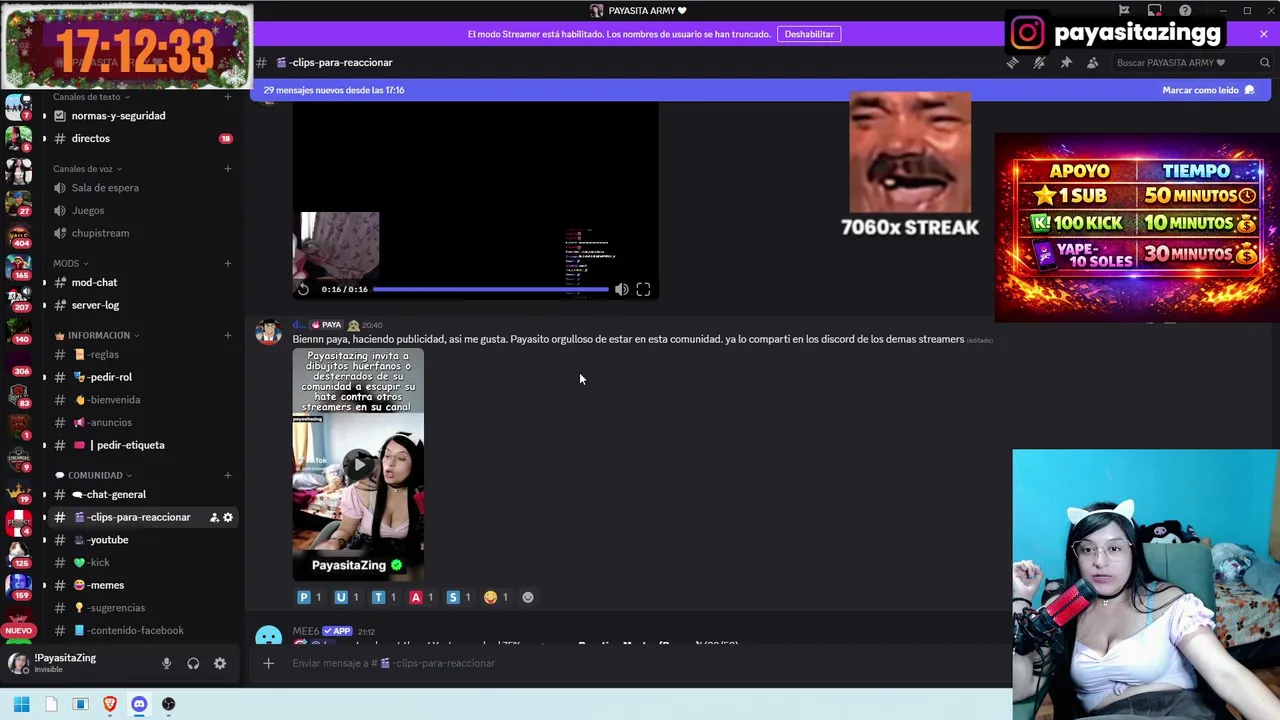Click the video progress bar
This screenshot has height=720, width=1280.
490,289
